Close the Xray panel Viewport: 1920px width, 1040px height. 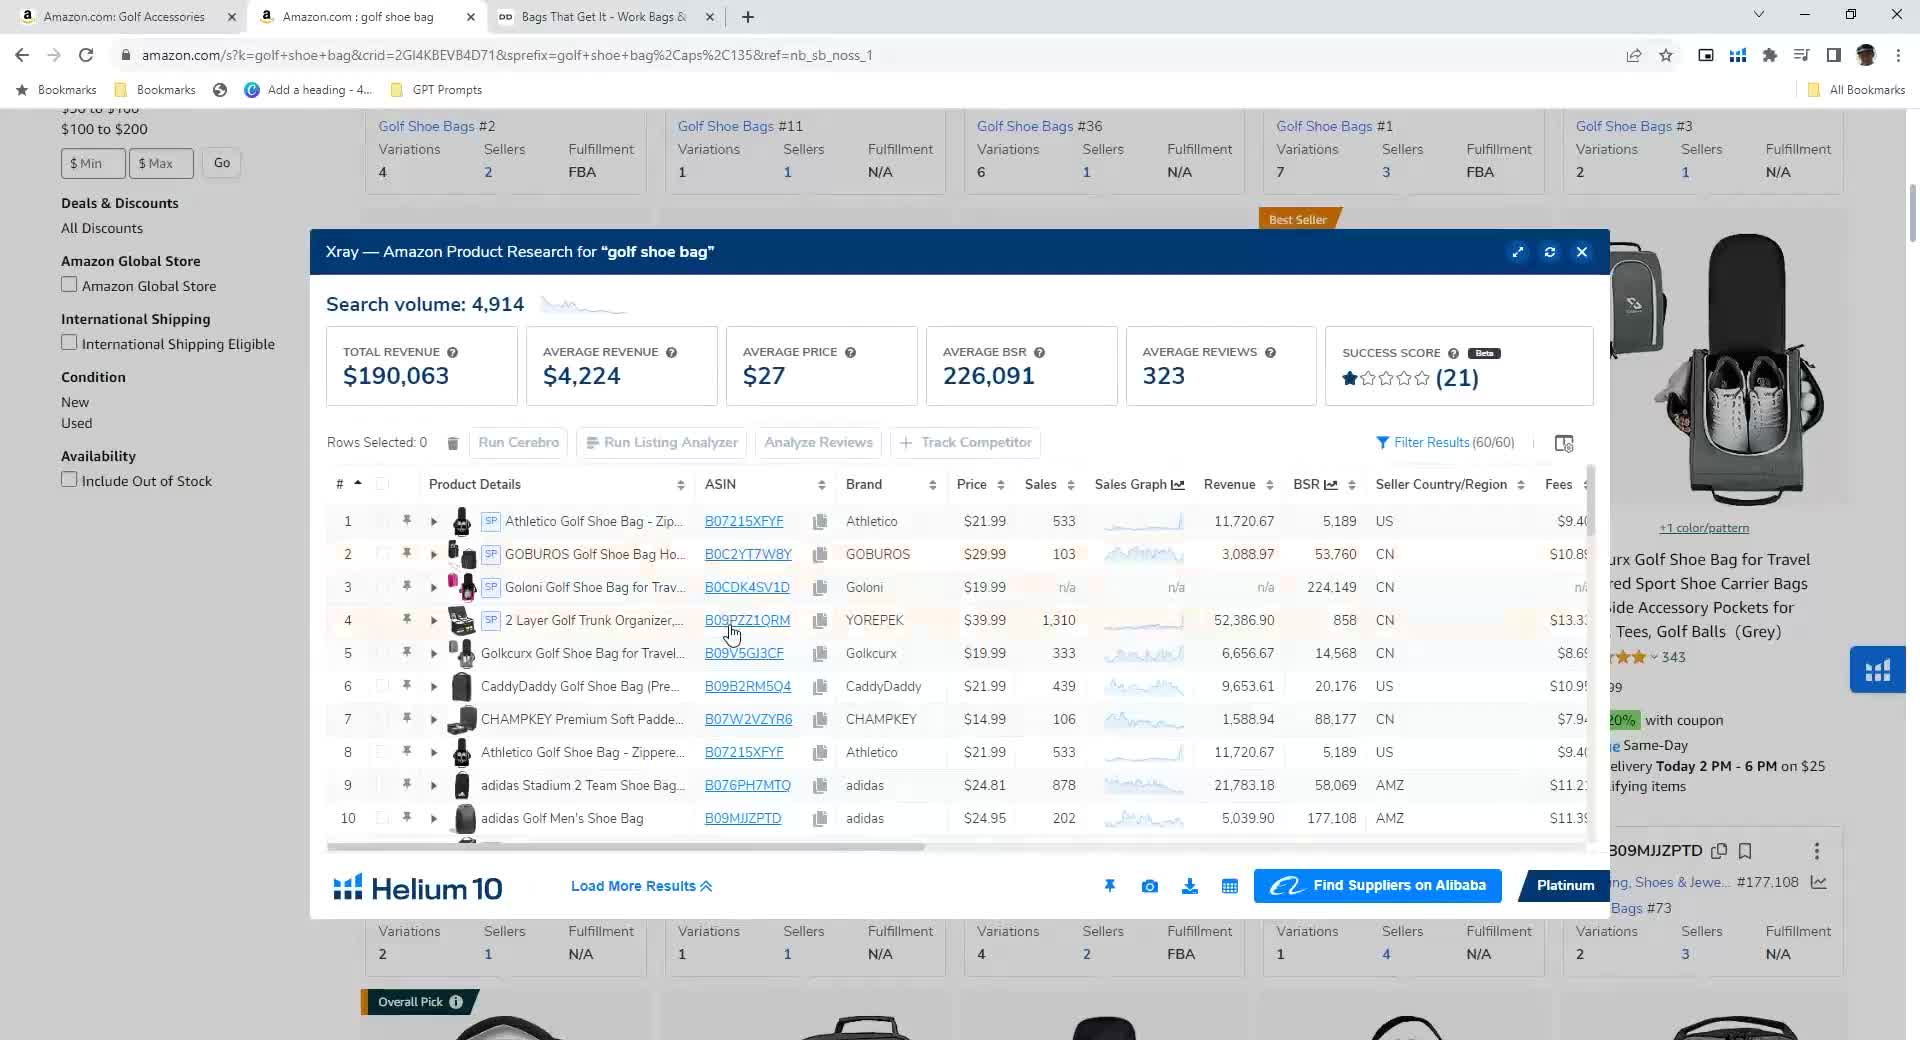coord(1582,252)
